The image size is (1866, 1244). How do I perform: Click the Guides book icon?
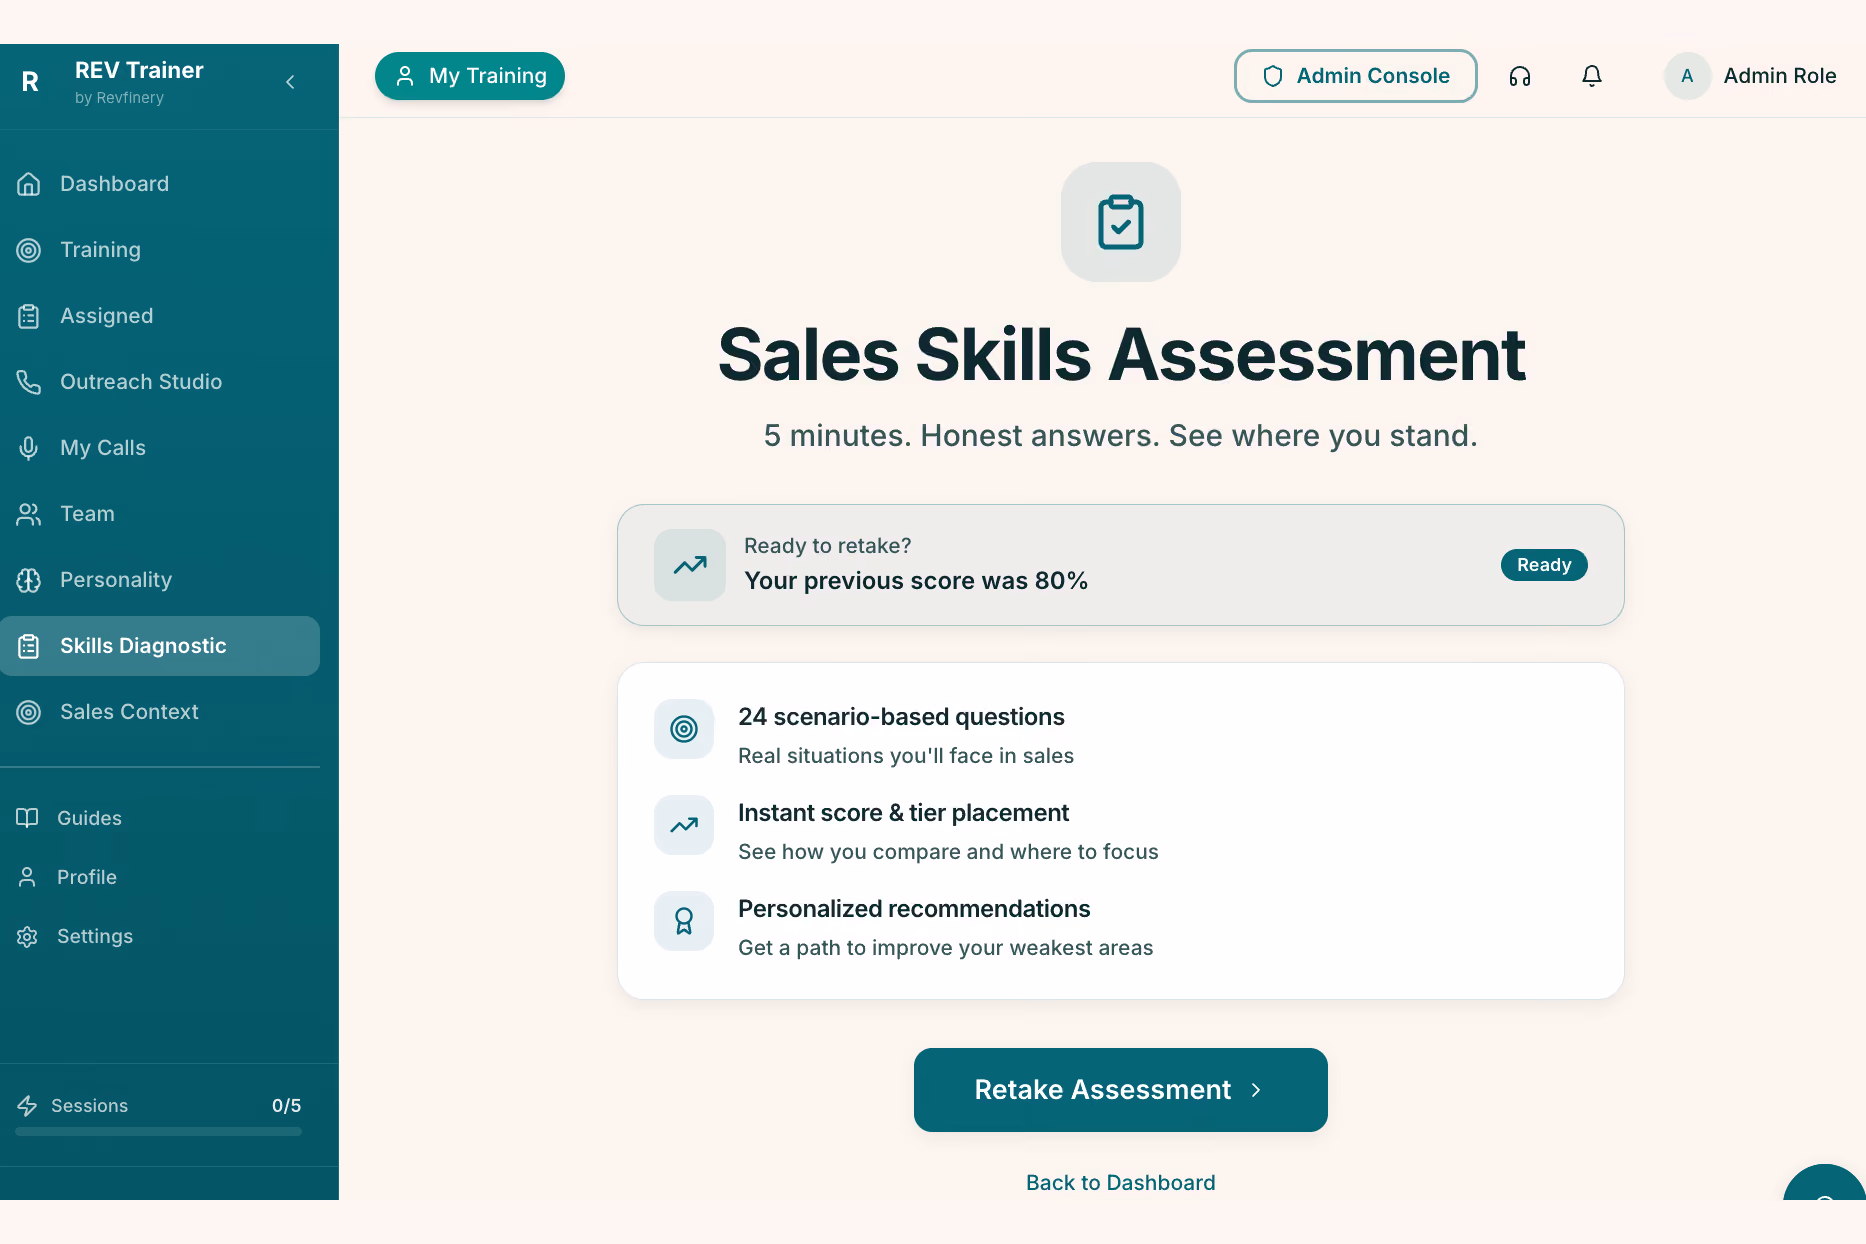pyautogui.click(x=27, y=818)
